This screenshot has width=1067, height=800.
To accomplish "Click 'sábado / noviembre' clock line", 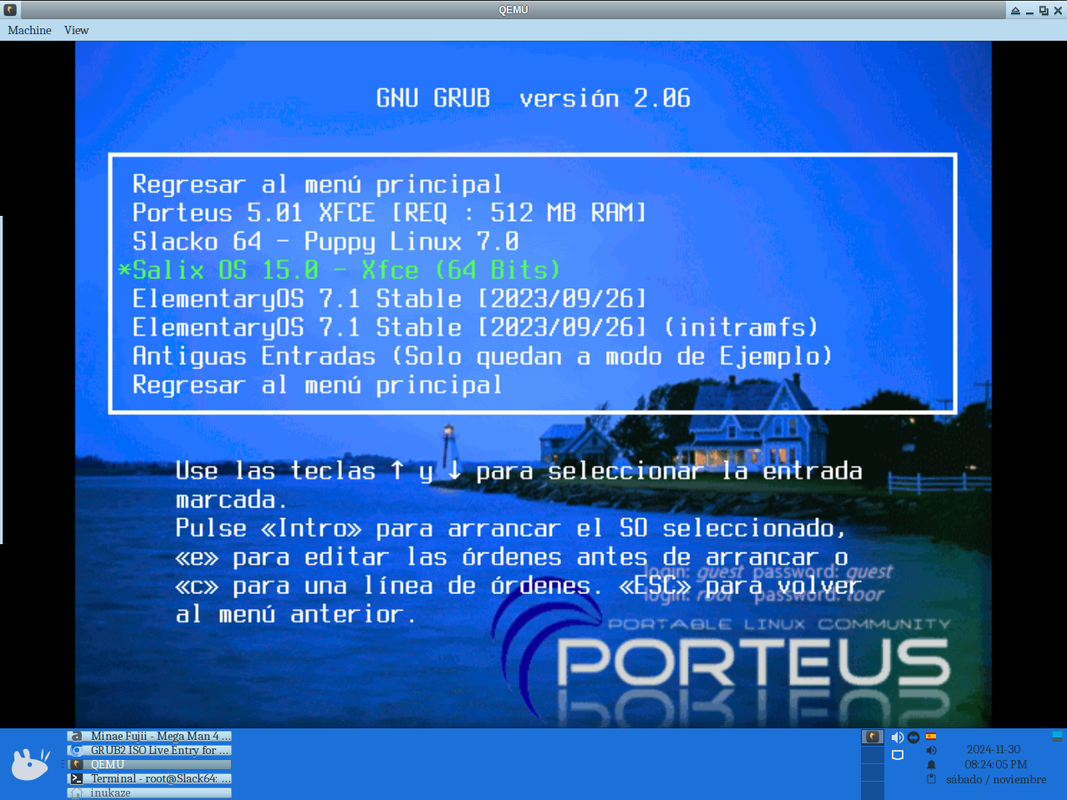I will [x=996, y=780].
